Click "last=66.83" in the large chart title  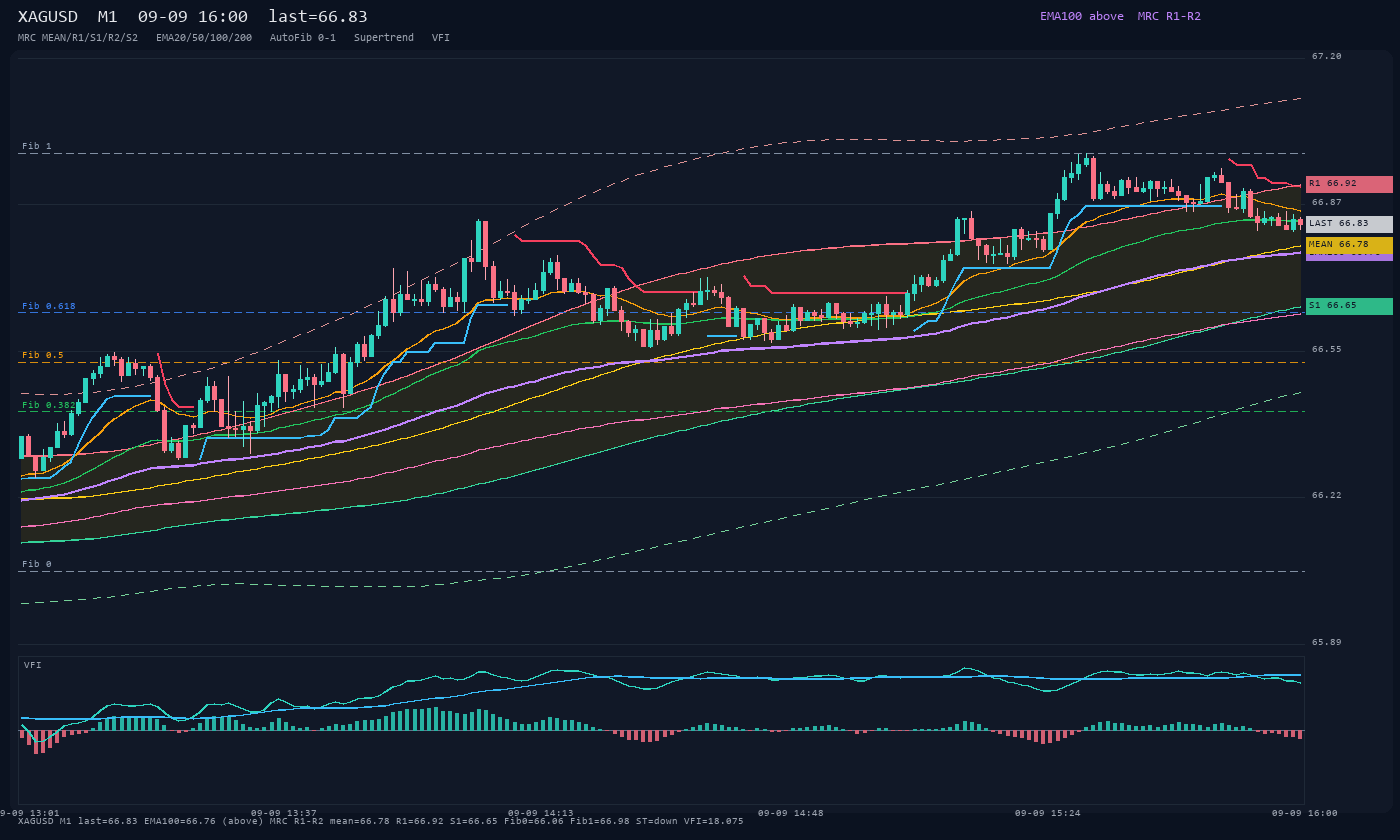coord(318,17)
